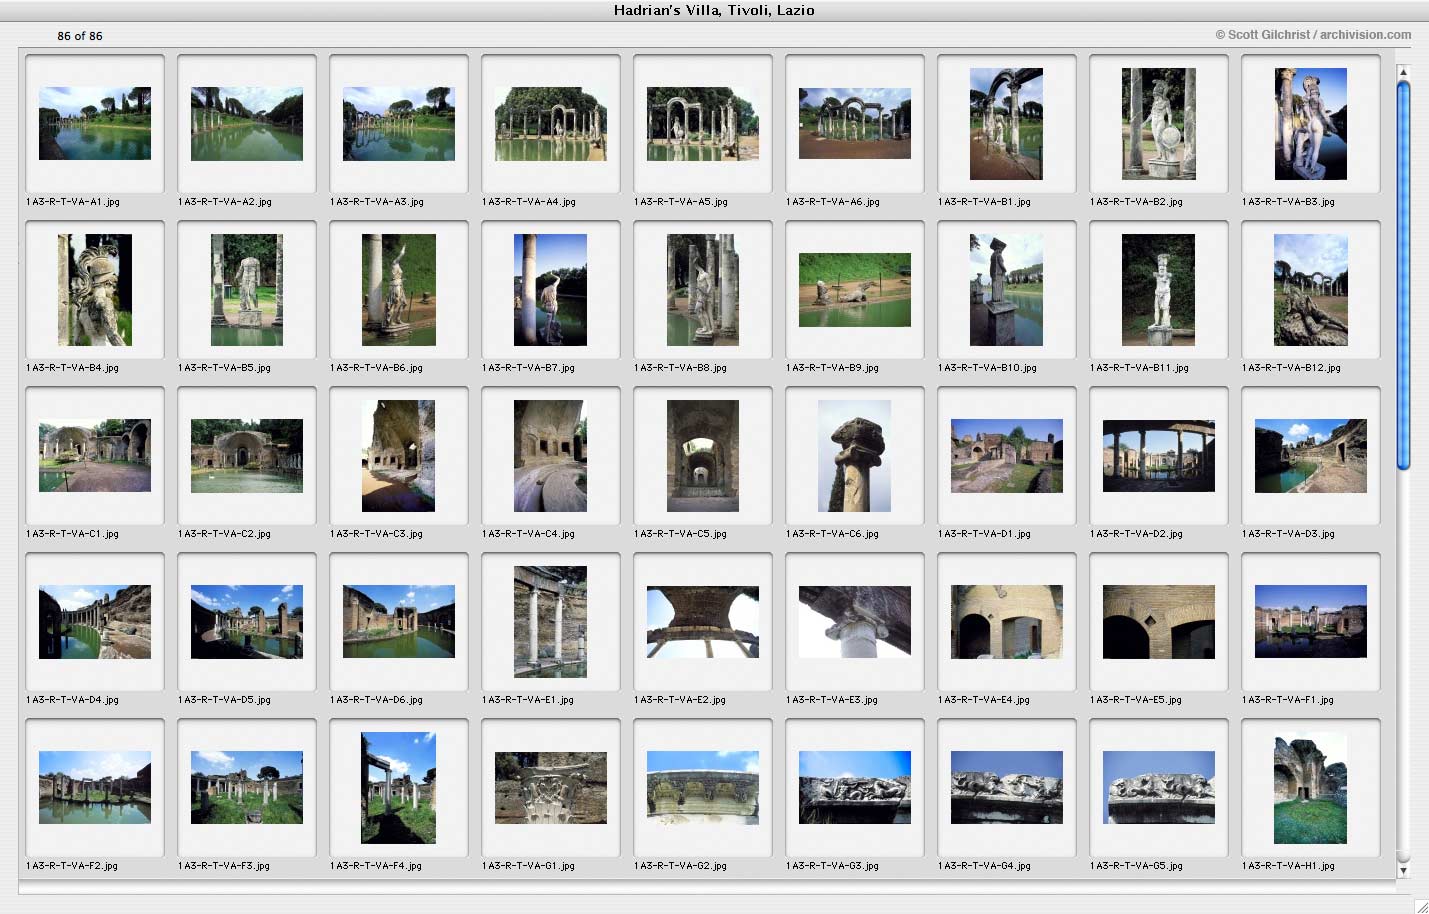This screenshot has height=914, width=1429.
Task: Select thumbnail 1A3-R-T-VA-E2.jpg
Action: coord(703,622)
